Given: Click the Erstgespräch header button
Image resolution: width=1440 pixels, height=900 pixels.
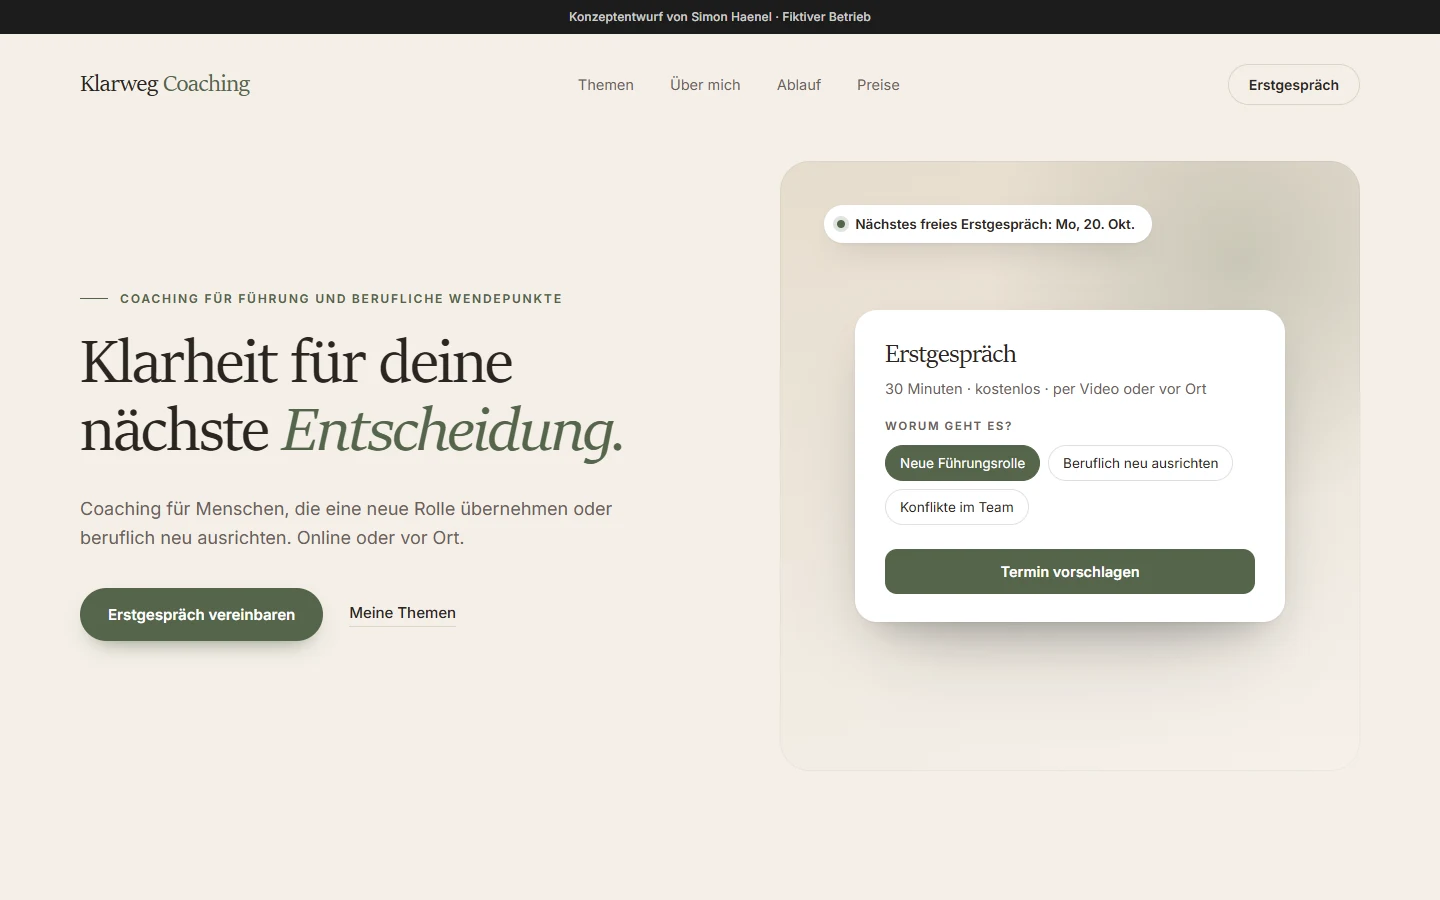Looking at the screenshot, I should pos(1293,85).
